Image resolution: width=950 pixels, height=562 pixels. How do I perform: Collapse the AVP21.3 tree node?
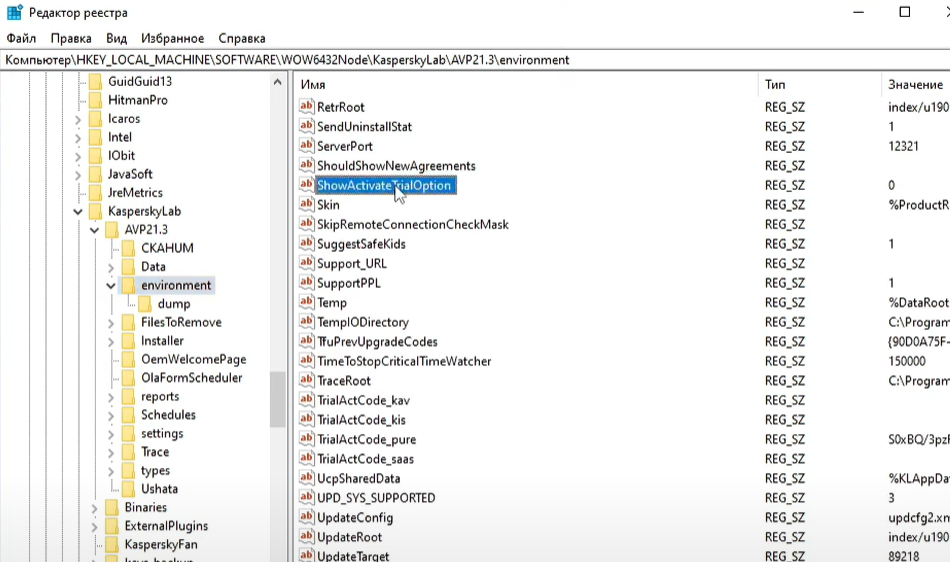[95, 230]
